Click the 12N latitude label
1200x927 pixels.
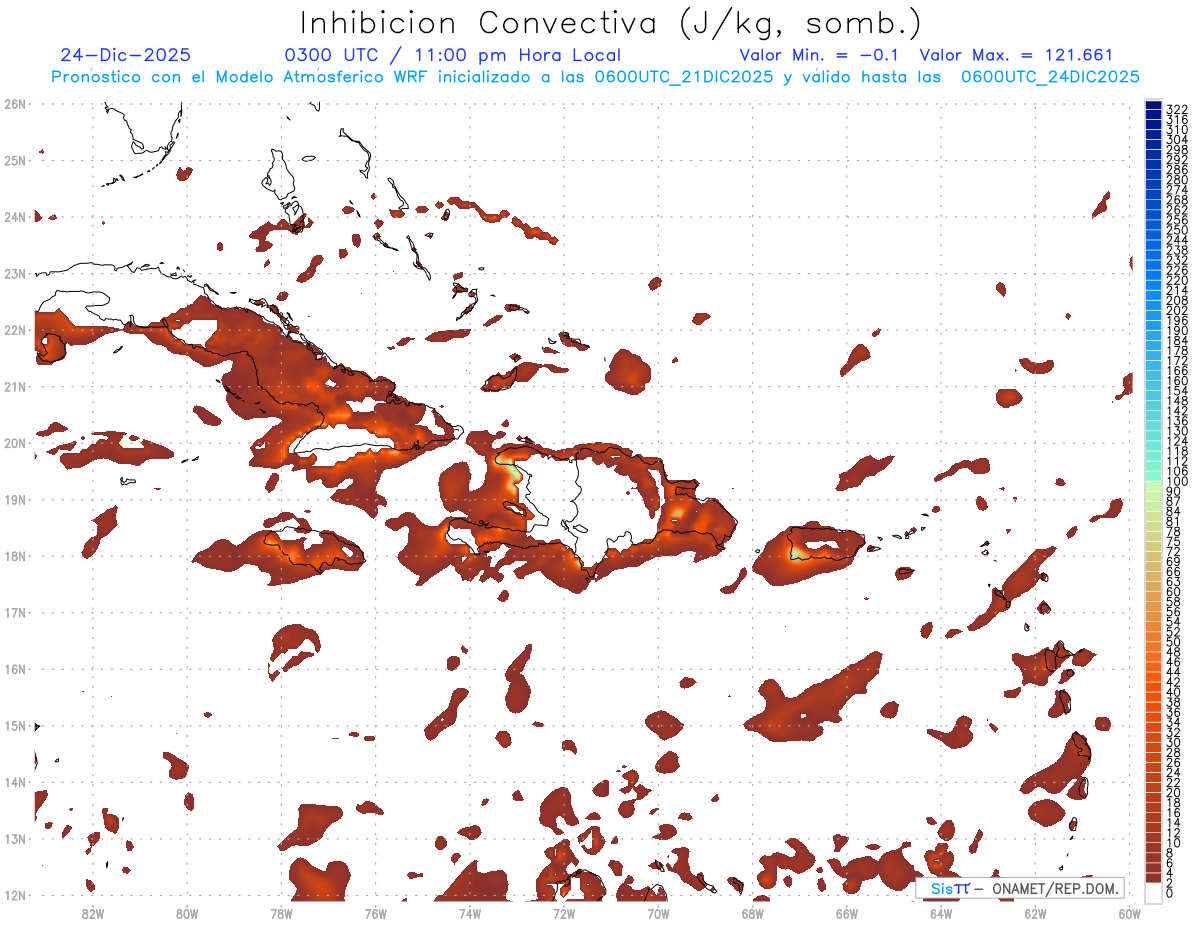(15, 895)
